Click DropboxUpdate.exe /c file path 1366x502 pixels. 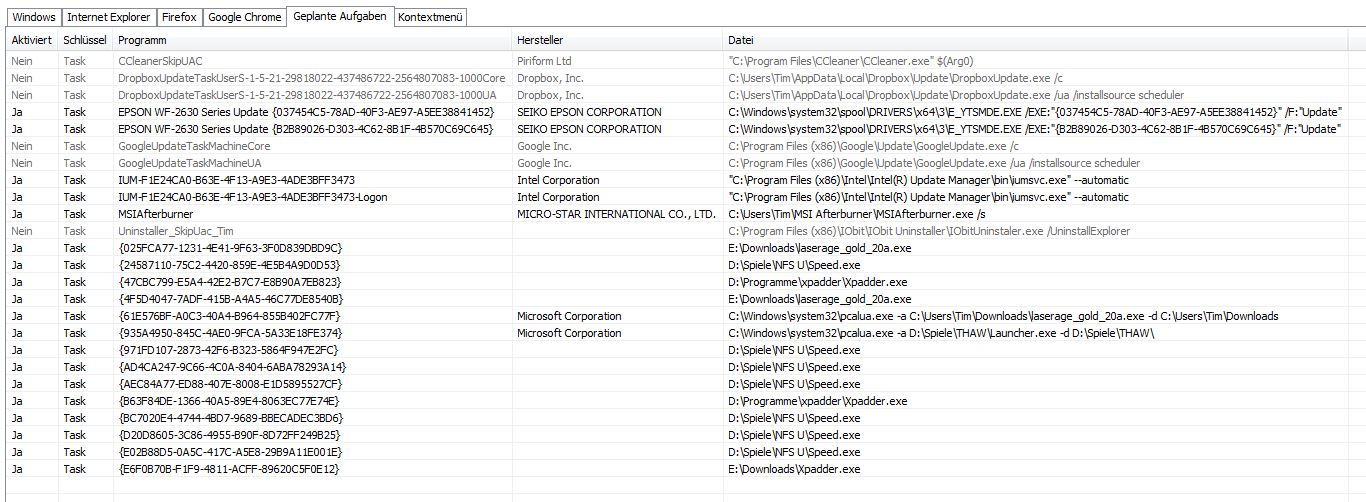[x=895, y=77]
